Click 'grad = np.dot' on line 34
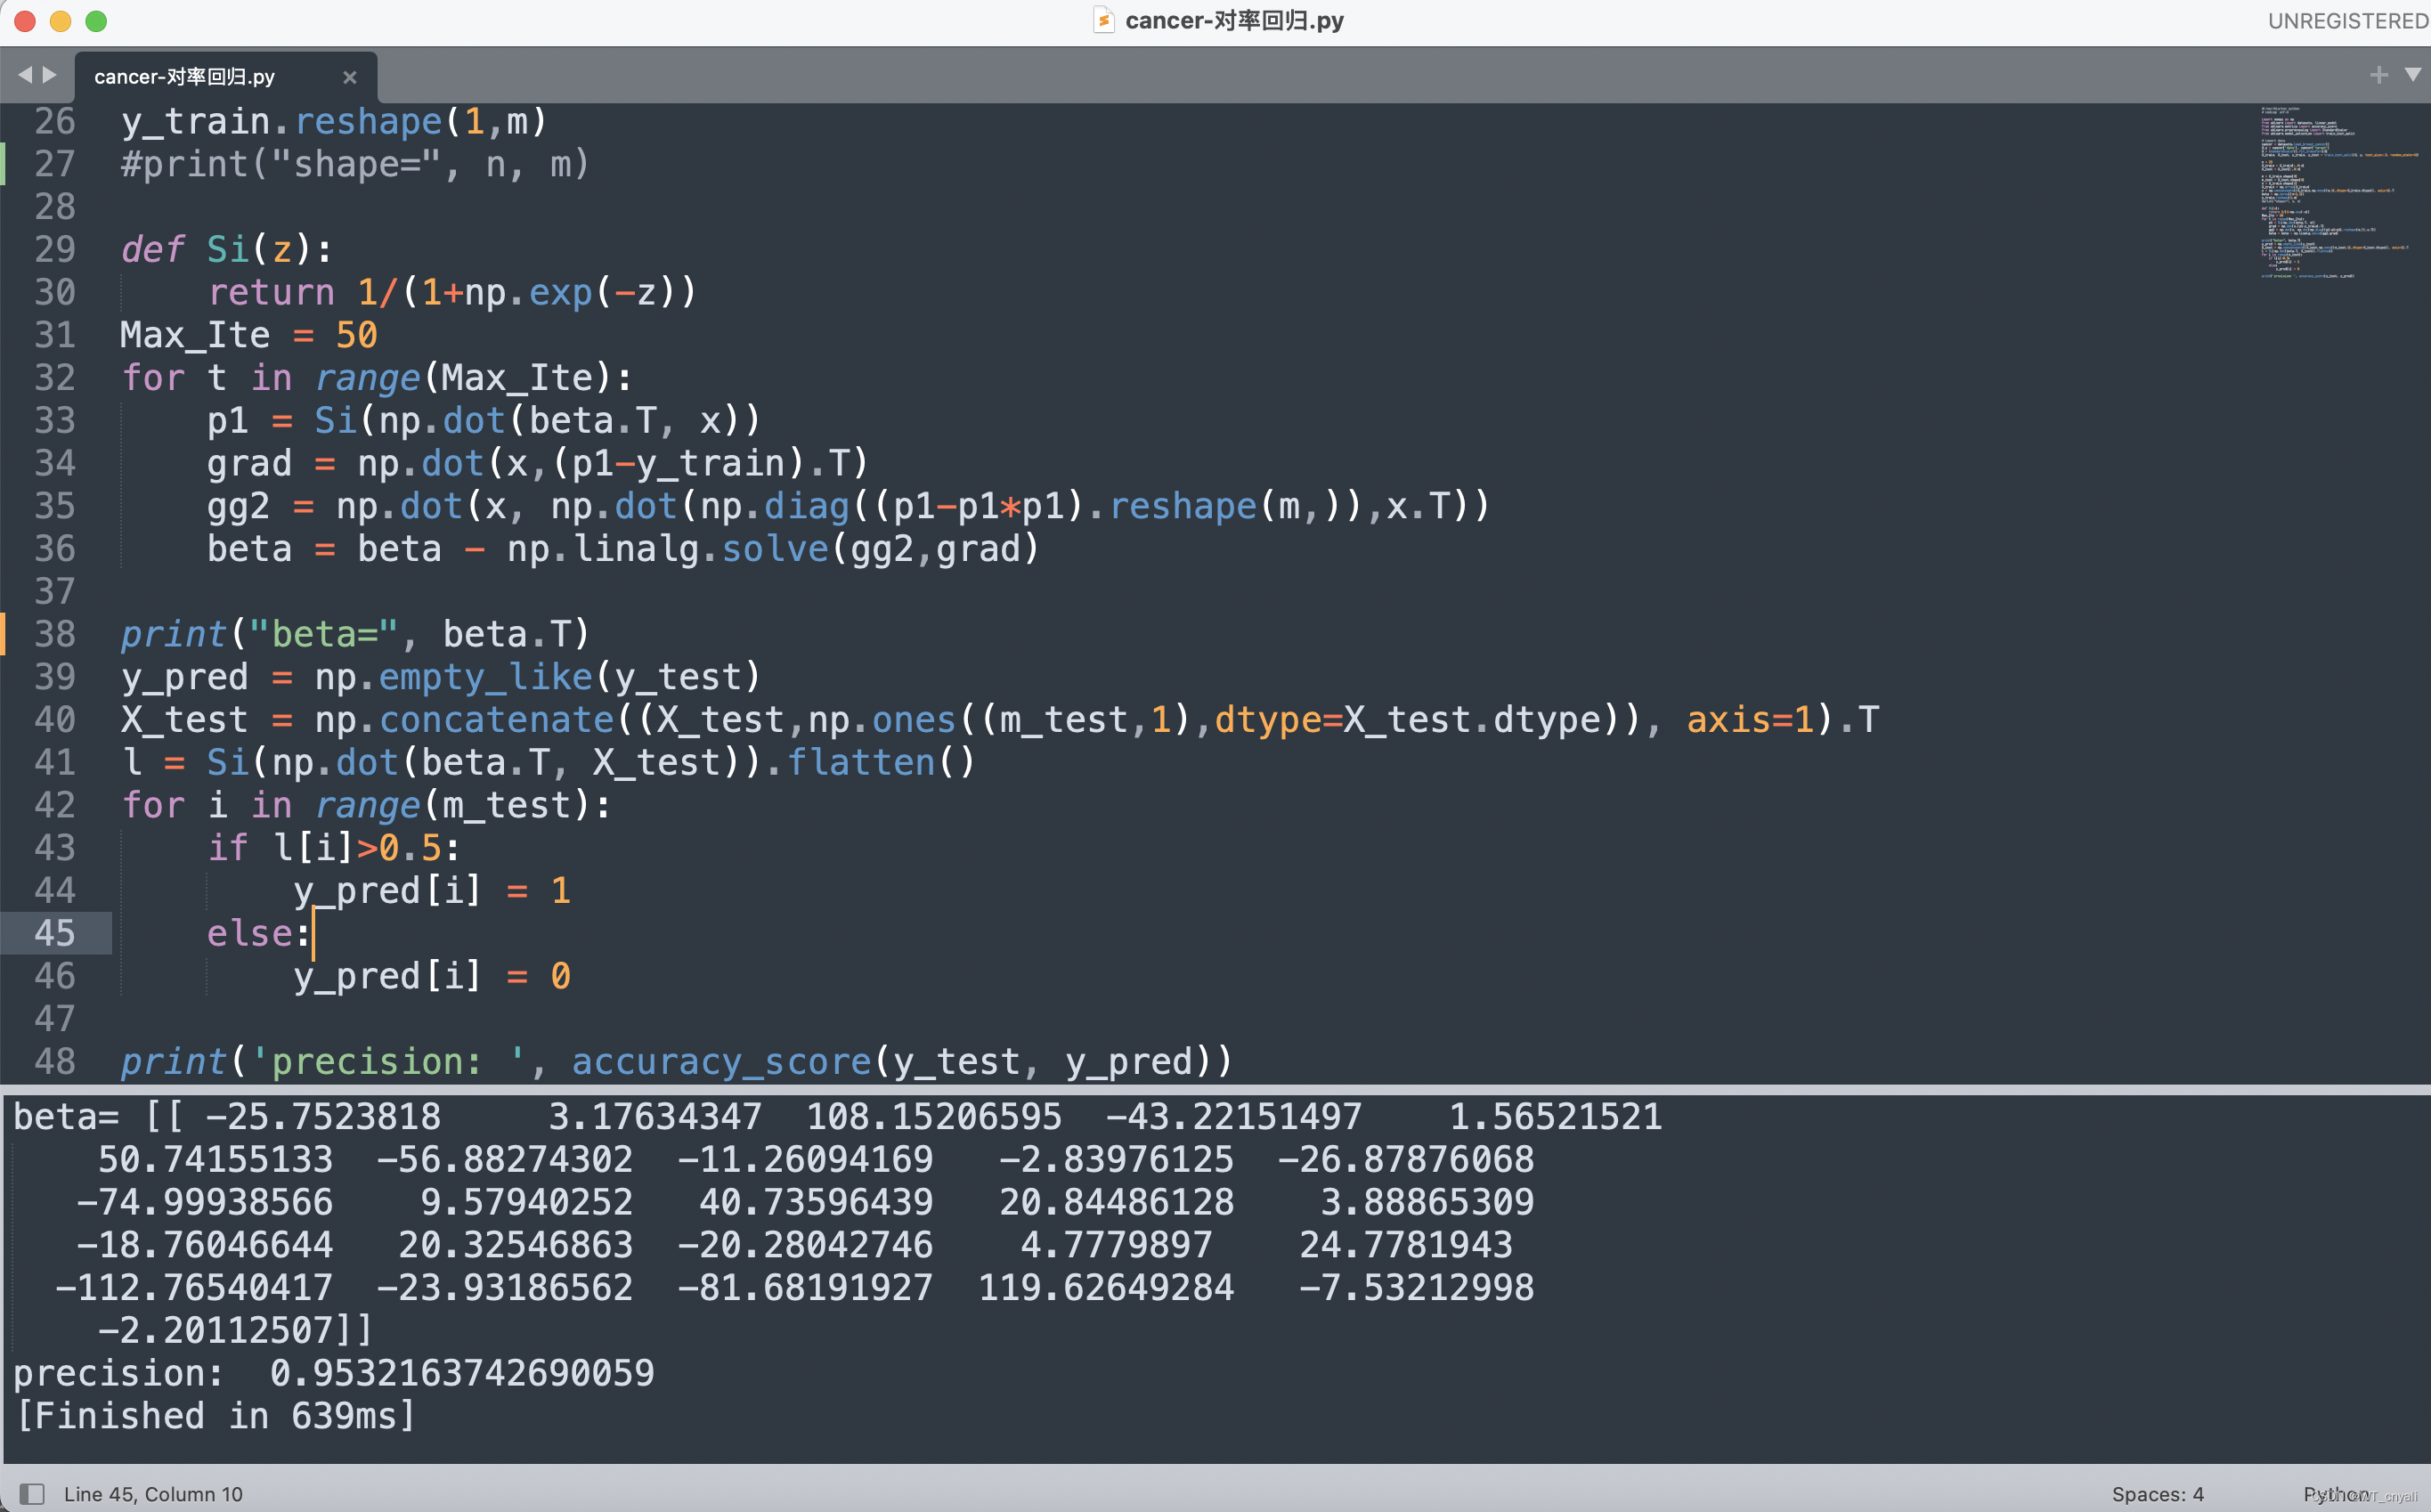The width and height of the screenshot is (2431, 1512). coord(345,463)
